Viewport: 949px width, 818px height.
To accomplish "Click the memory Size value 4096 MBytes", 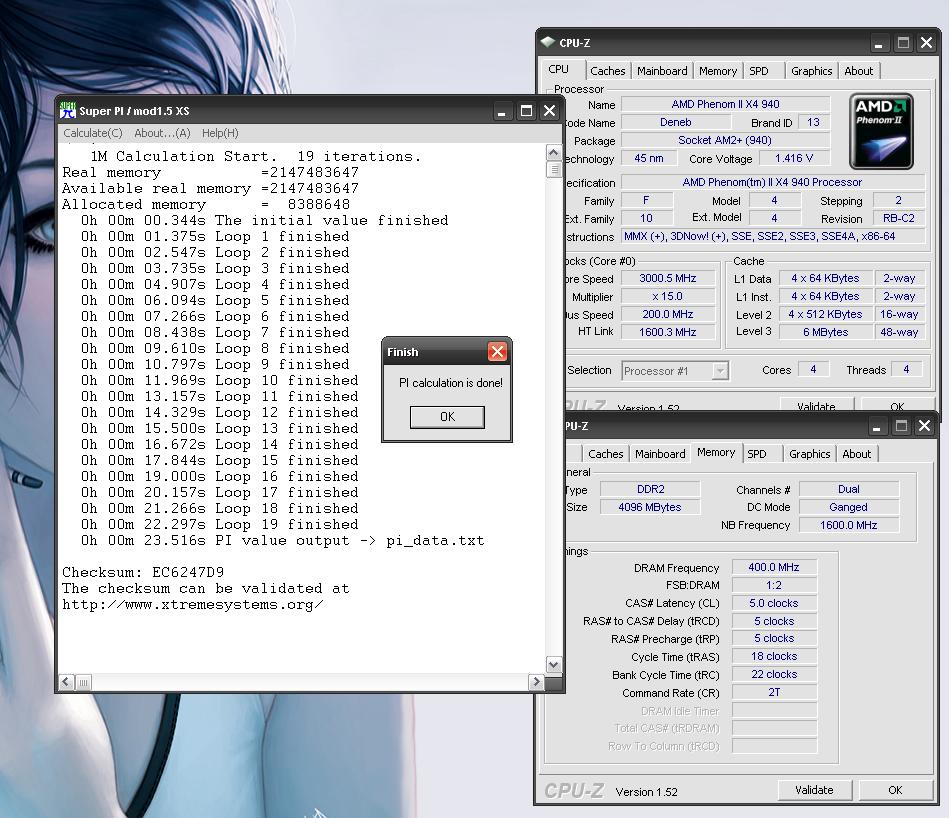I will (651, 507).
